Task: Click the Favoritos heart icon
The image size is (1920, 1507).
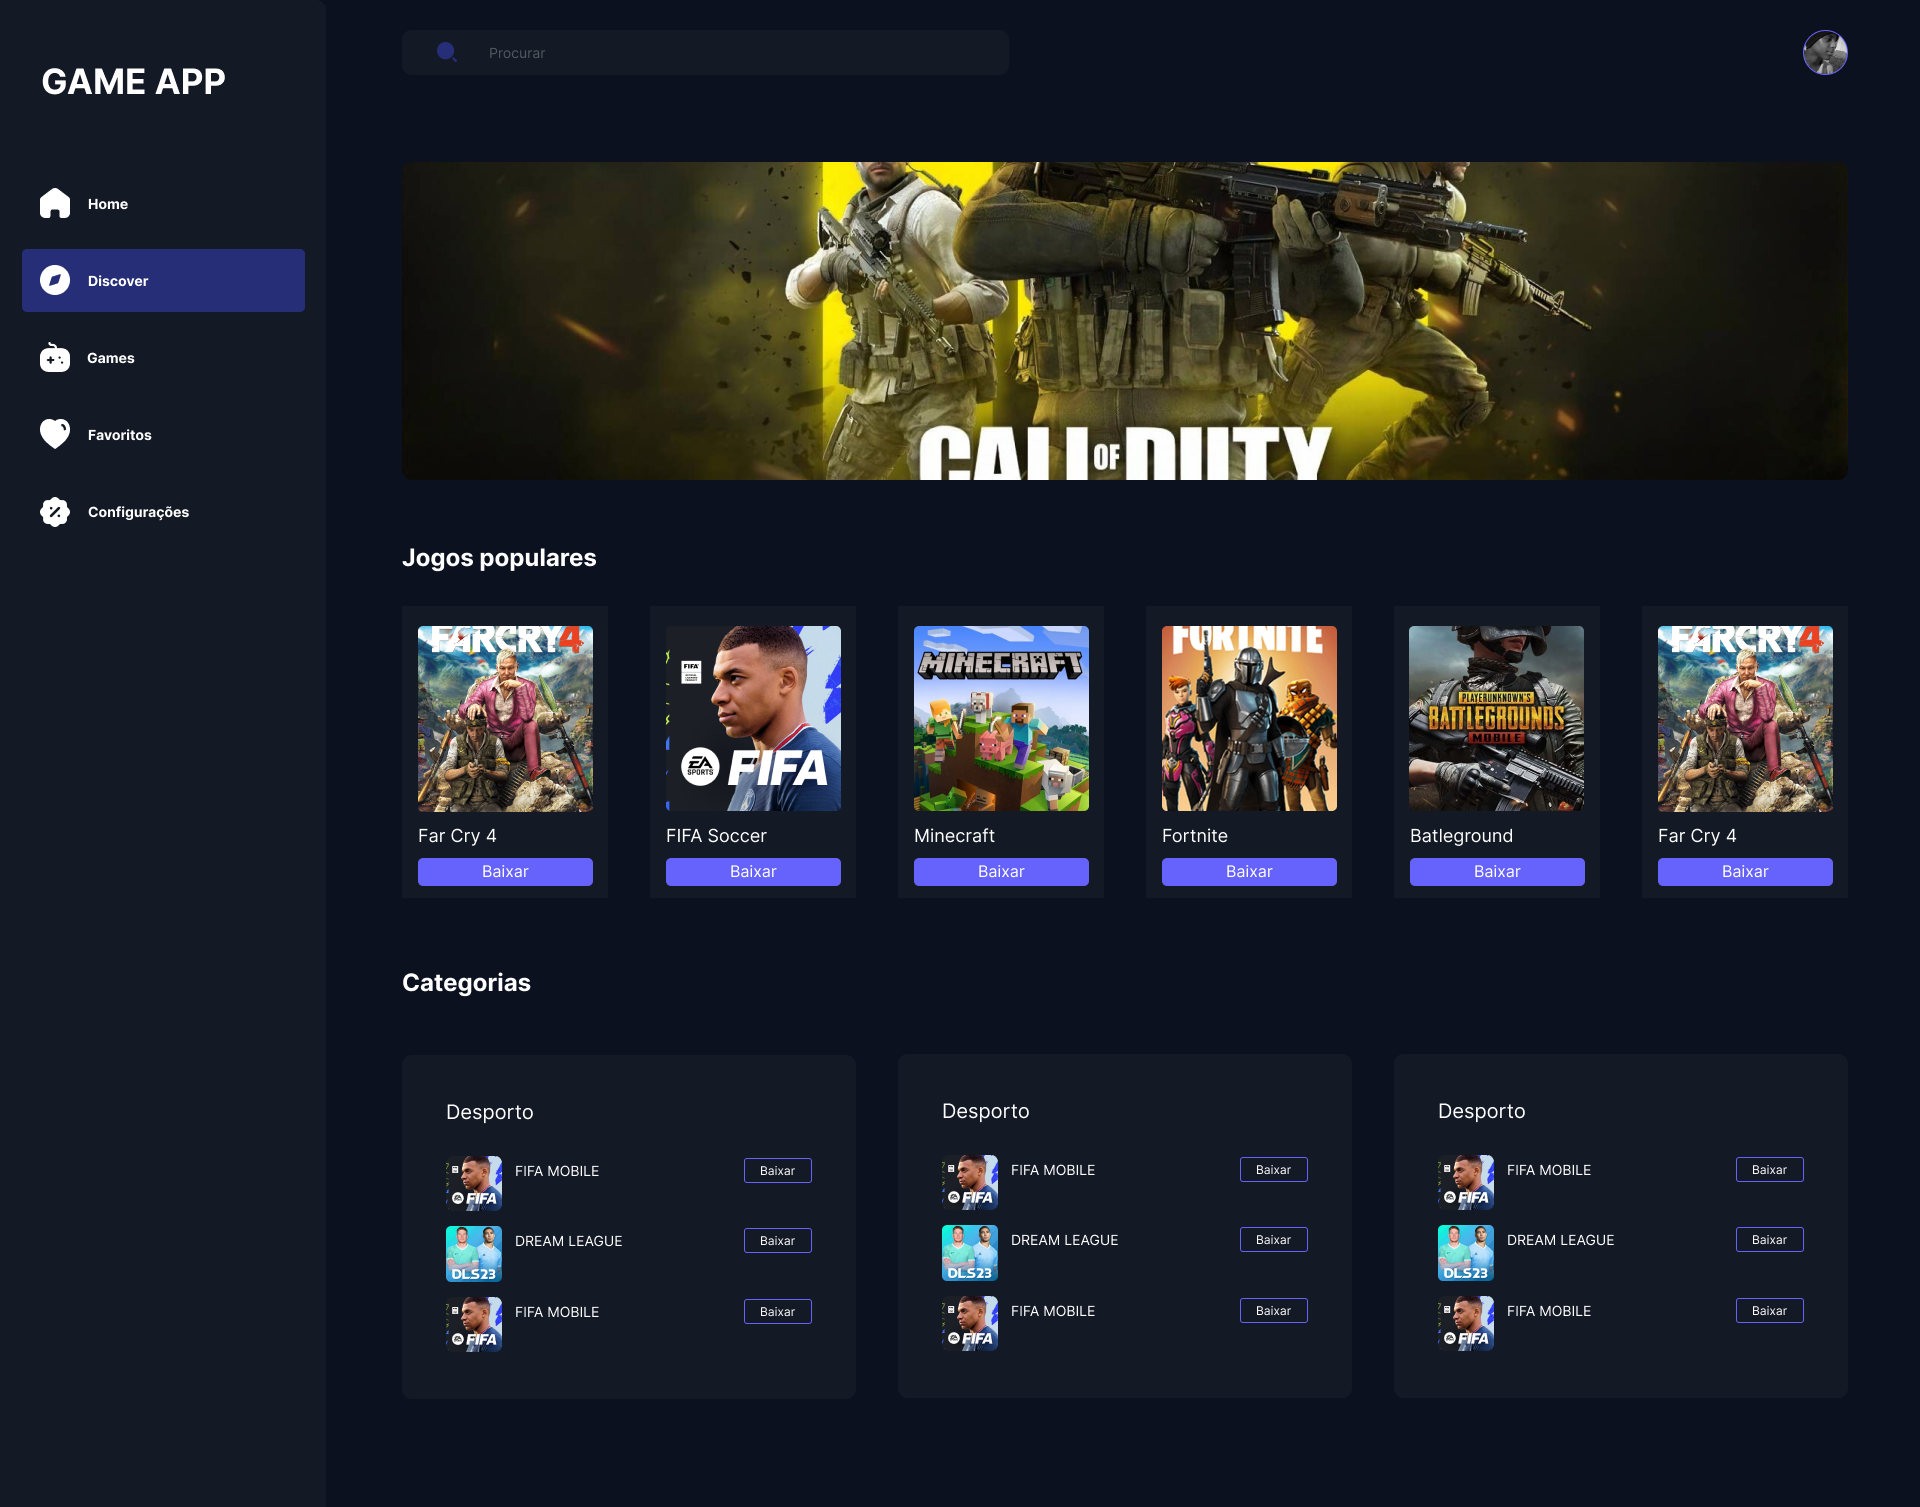Action: [55, 434]
